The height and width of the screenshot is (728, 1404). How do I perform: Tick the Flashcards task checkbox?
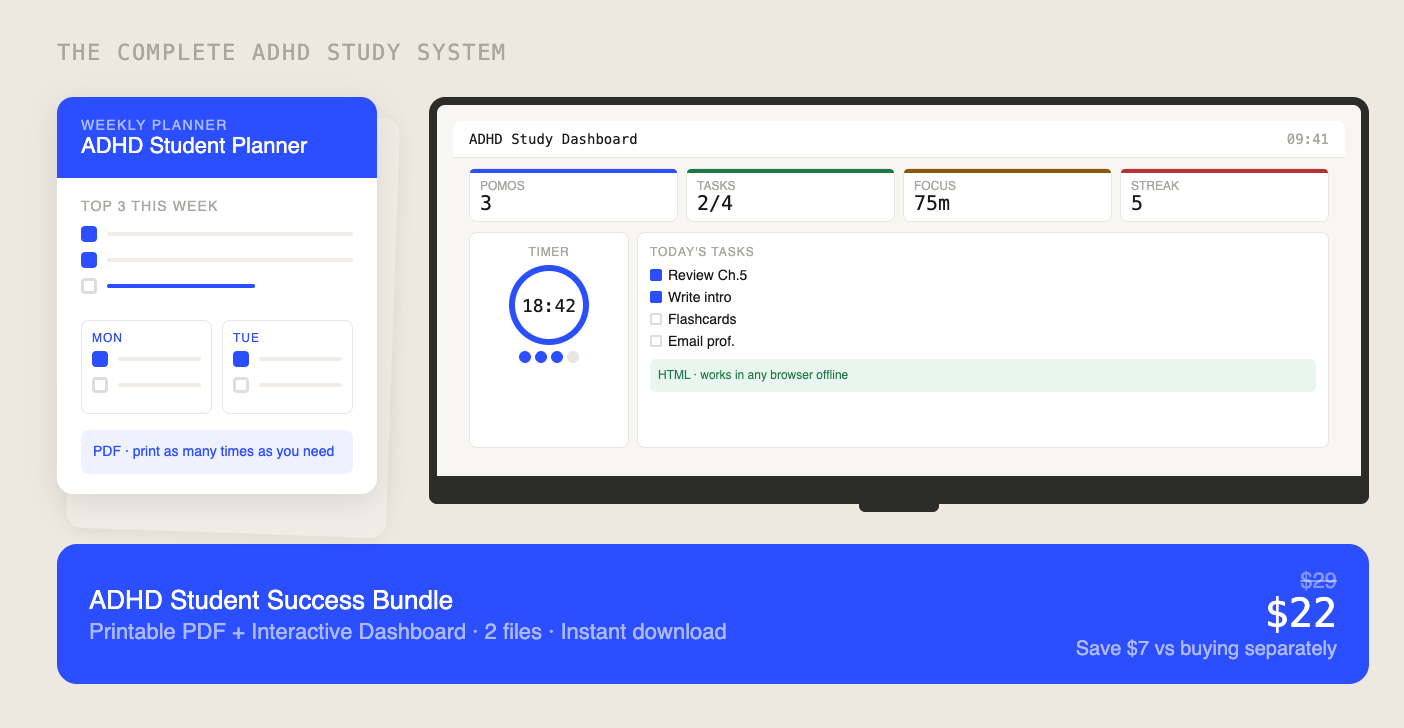click(656, 319)
